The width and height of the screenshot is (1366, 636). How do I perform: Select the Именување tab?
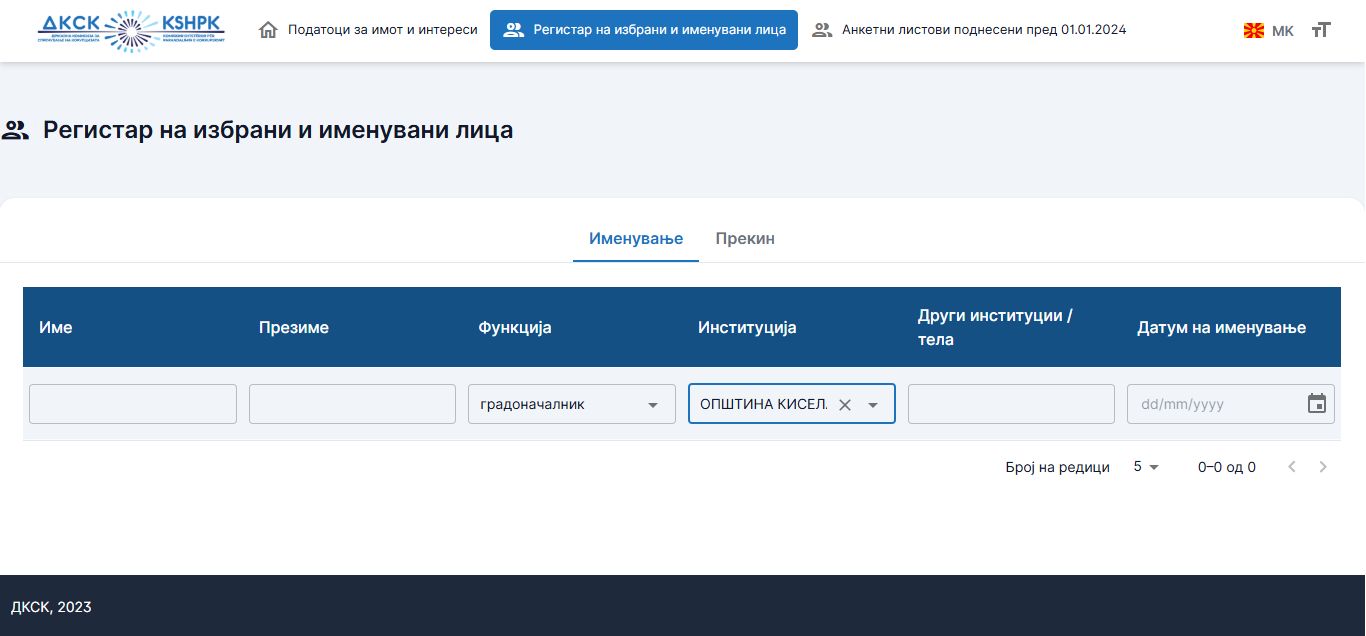coord(636,238)
